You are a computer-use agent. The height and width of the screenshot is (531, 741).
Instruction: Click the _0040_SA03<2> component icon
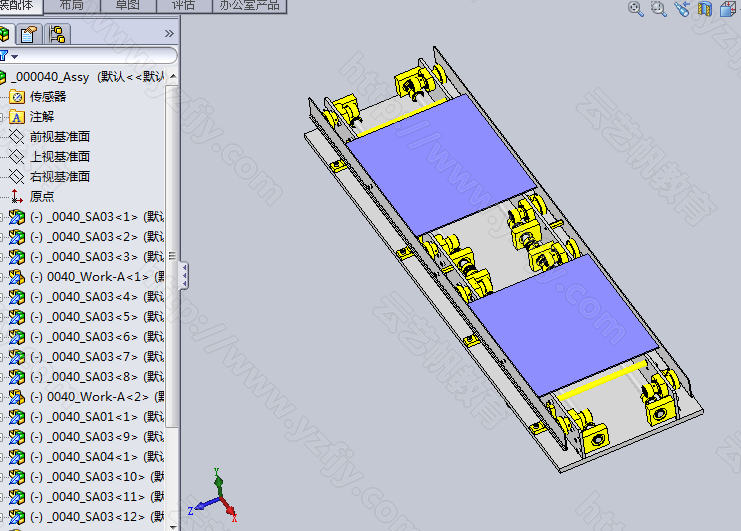coord(17,237)
